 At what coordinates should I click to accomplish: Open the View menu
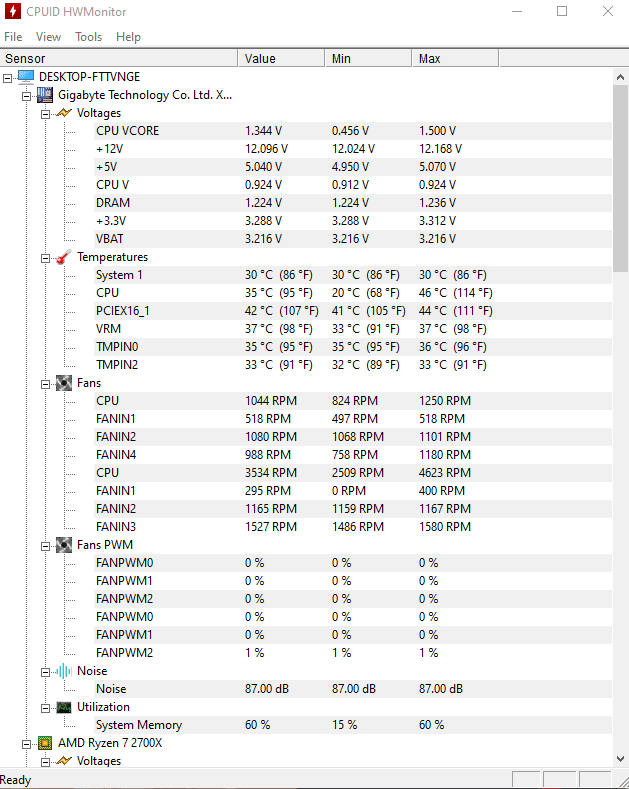pyautogui.click(x=48, y=37)
